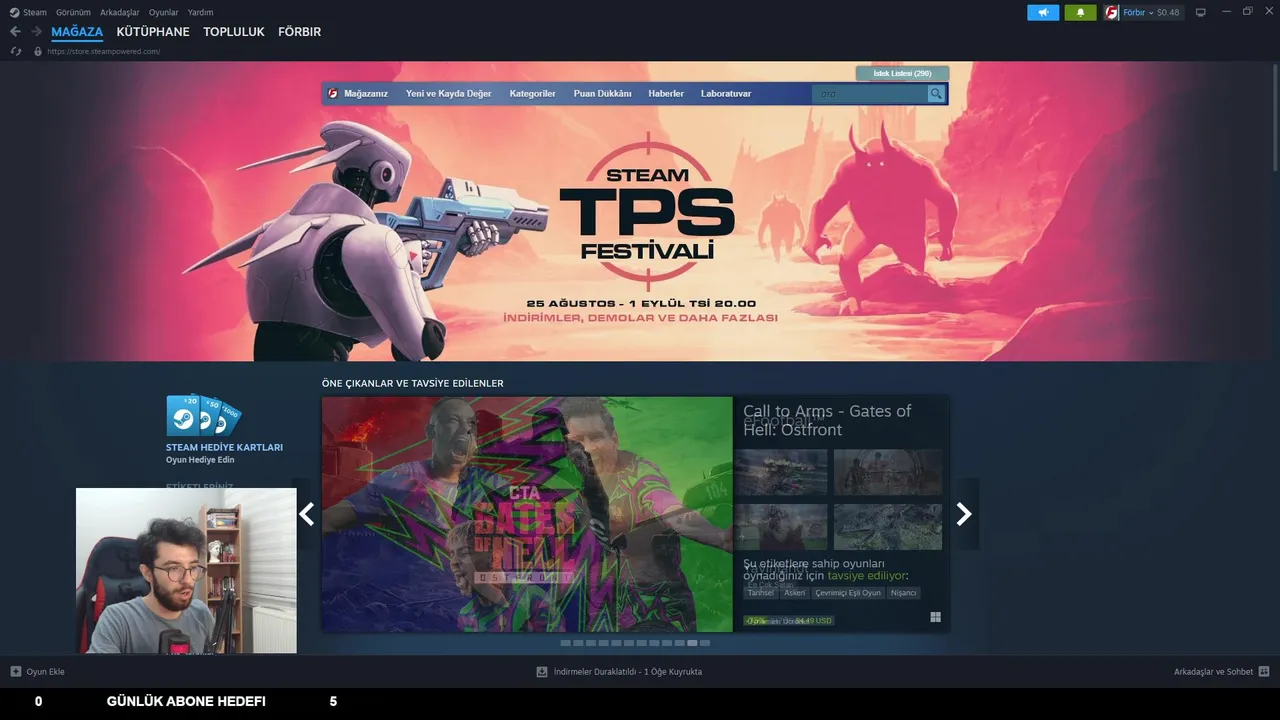Open the Görünüm menu
The width and height of the screenshot is (1280, 720).
[73, 13]
